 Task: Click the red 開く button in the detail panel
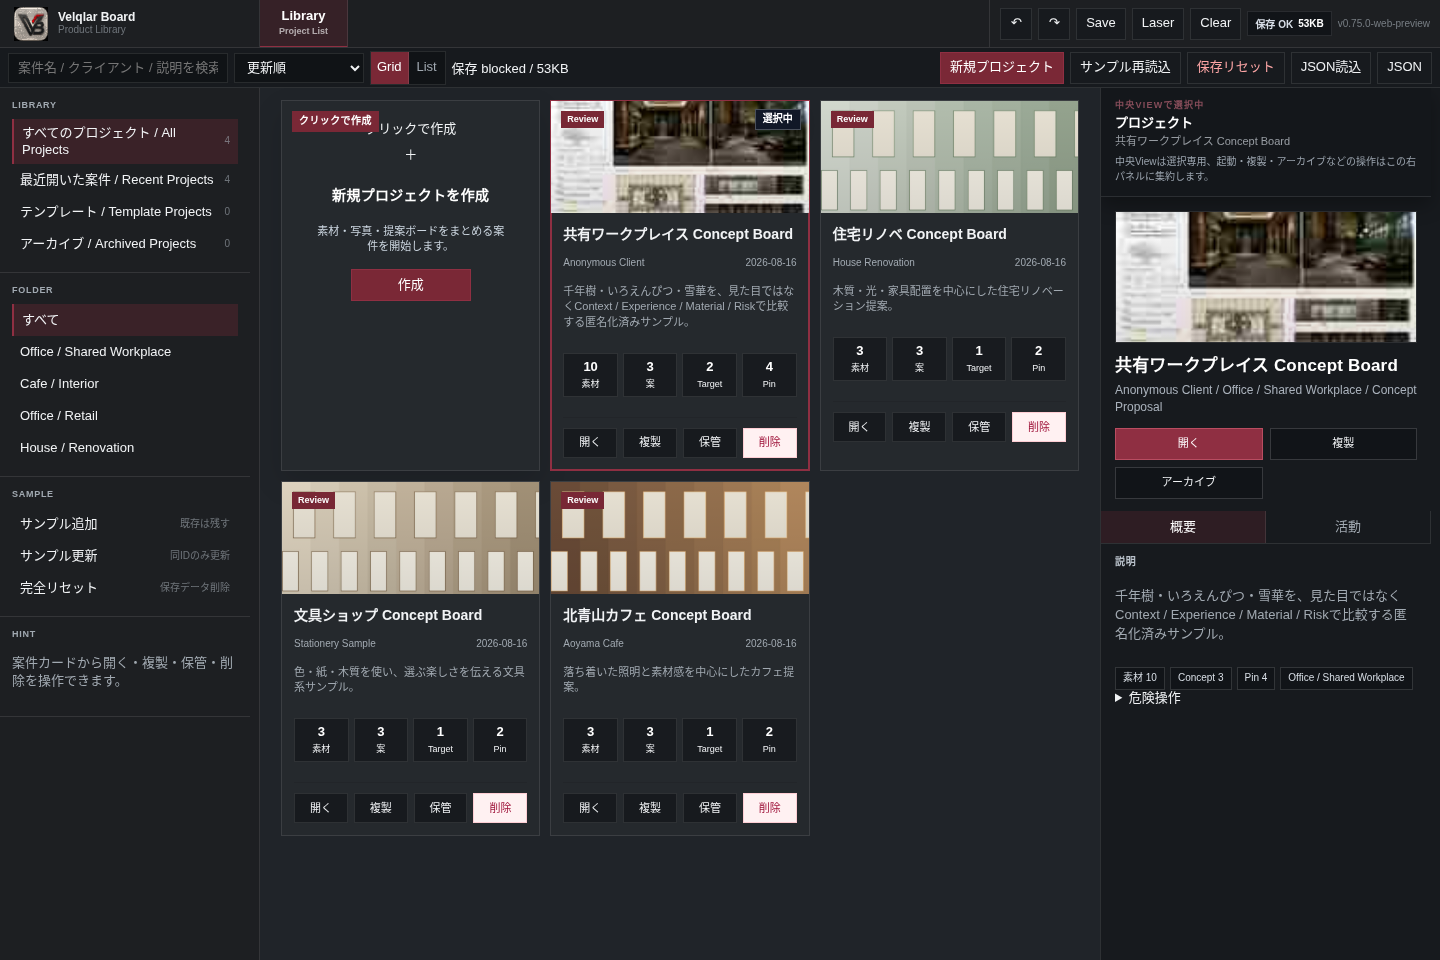[1189, 444]
